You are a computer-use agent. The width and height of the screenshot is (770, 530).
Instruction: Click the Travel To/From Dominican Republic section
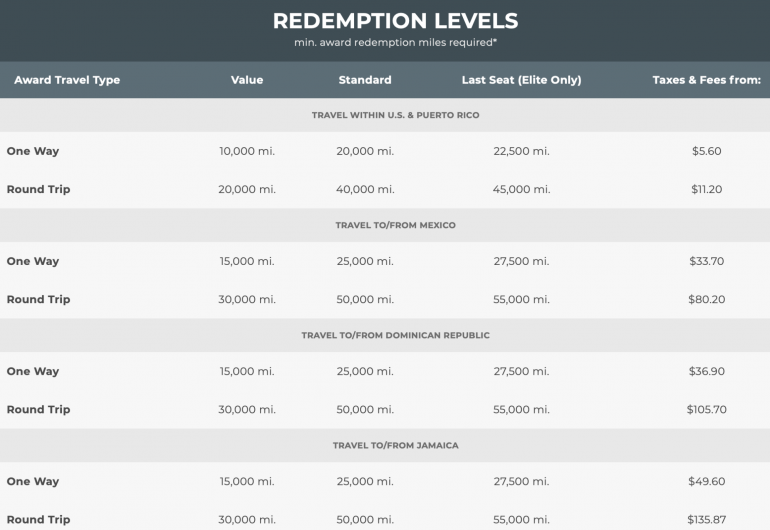pyautogui.click(x=395, y=335)
